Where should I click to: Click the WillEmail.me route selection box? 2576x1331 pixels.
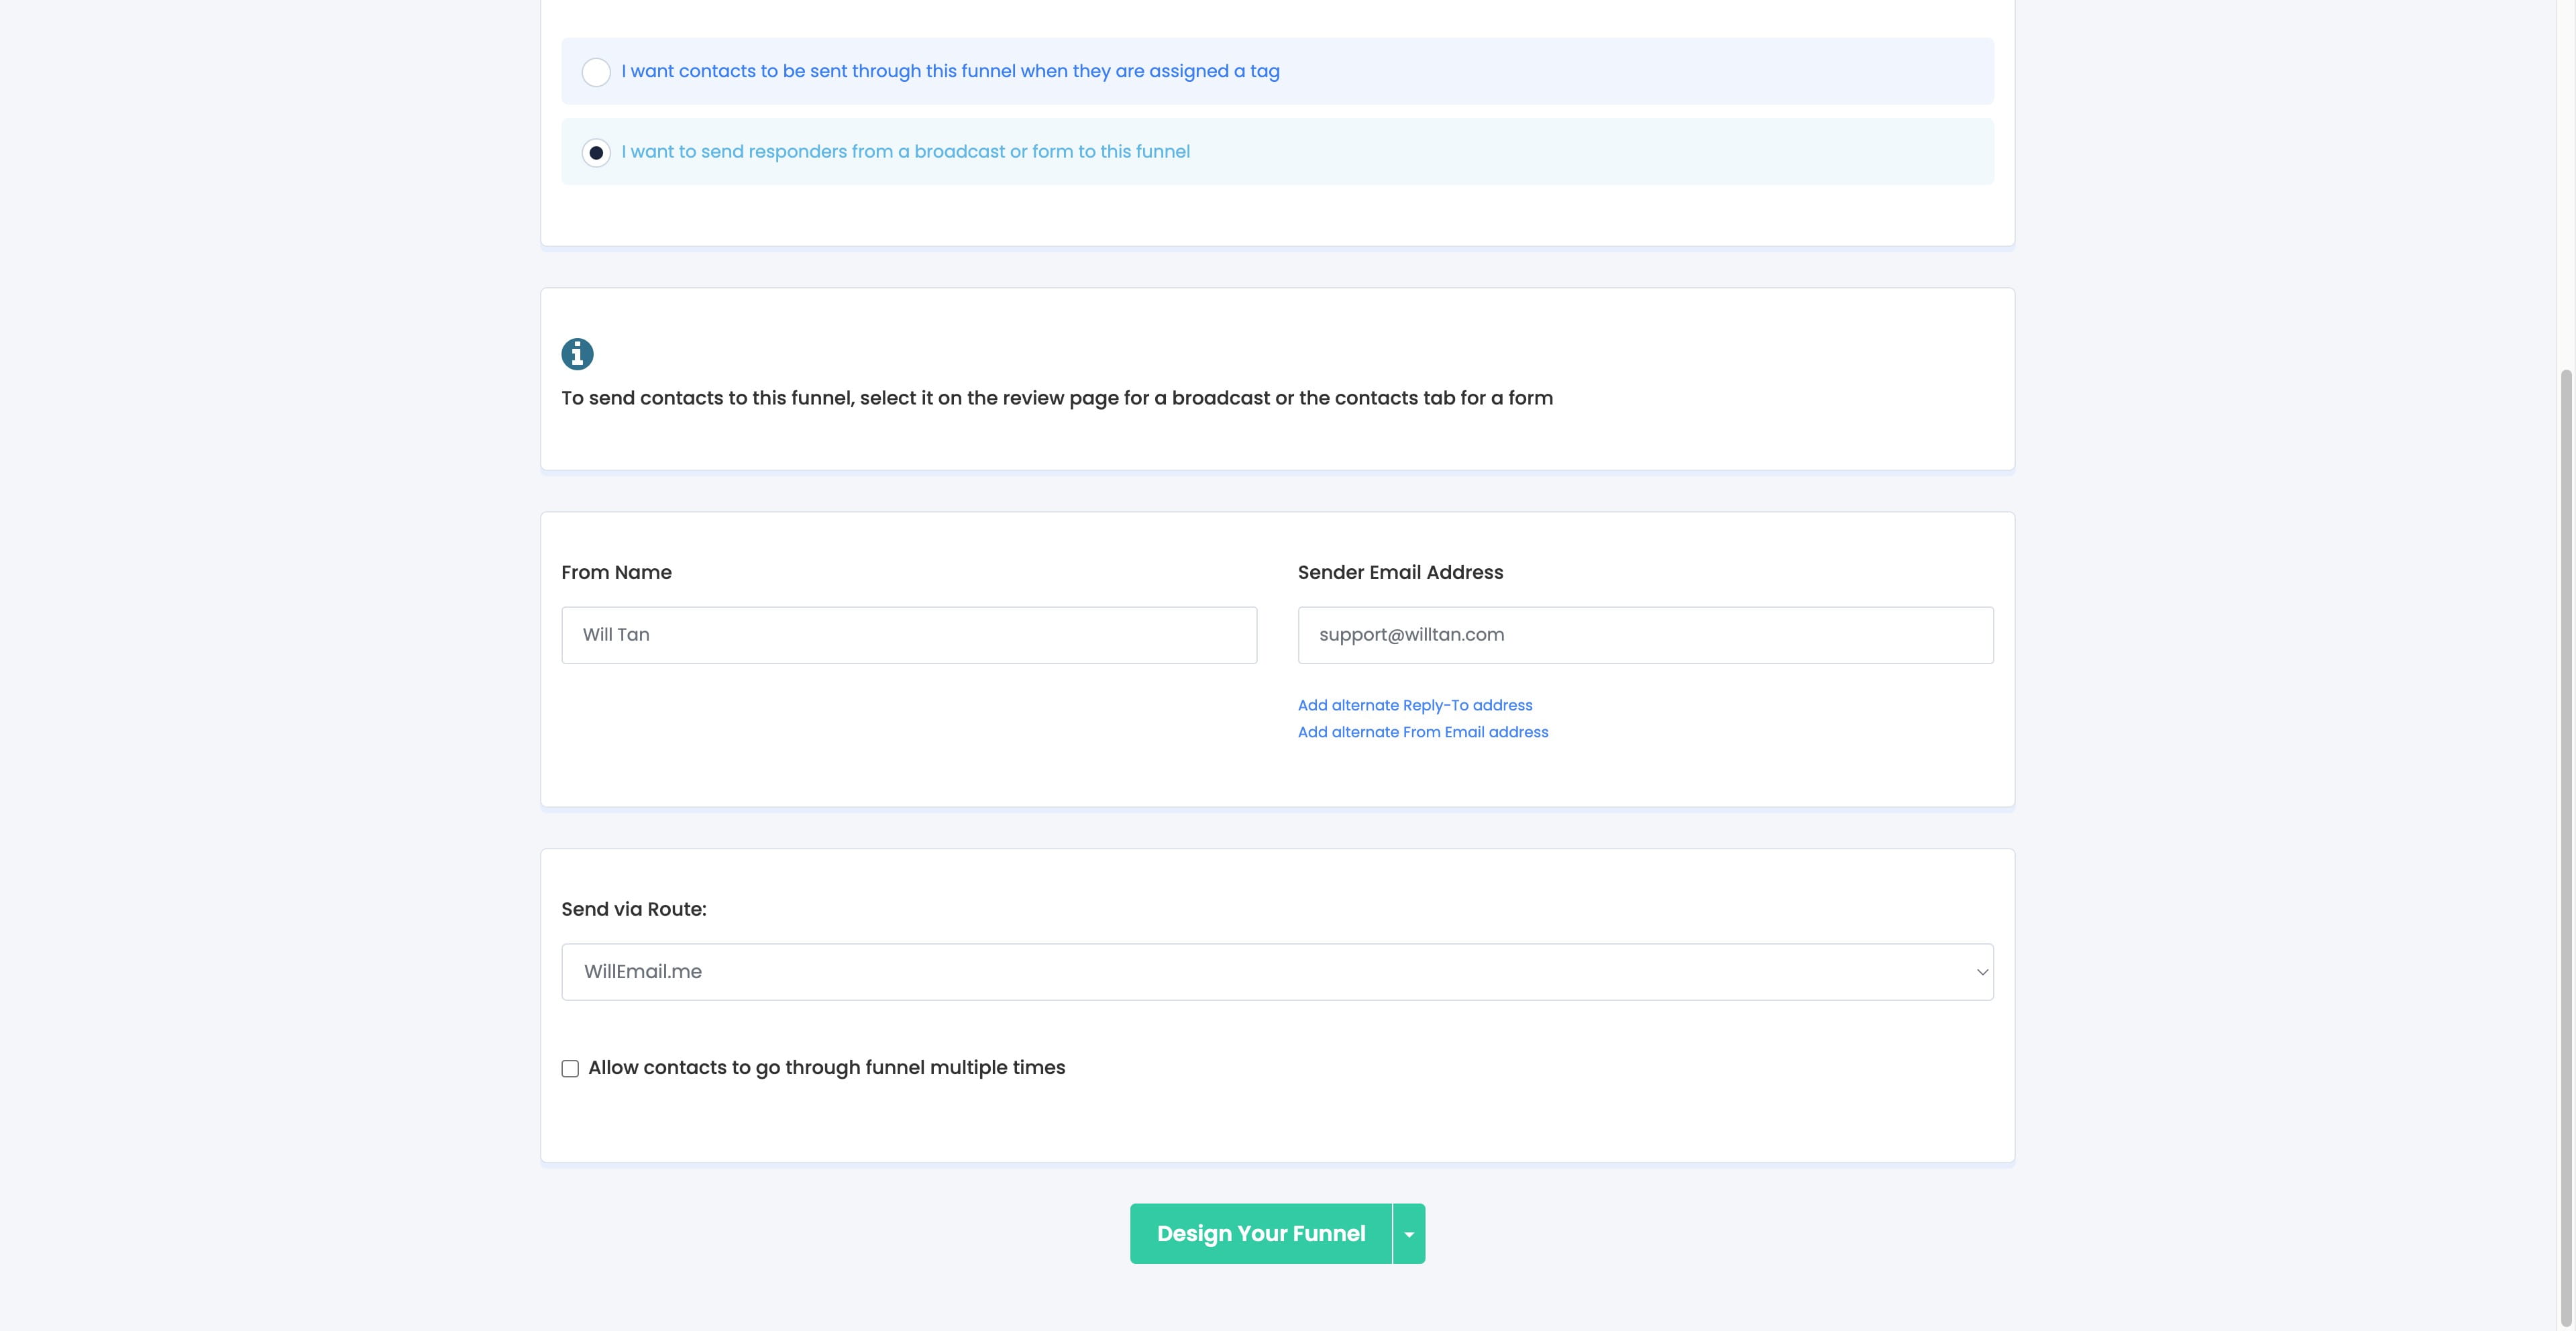(1277, 971)
